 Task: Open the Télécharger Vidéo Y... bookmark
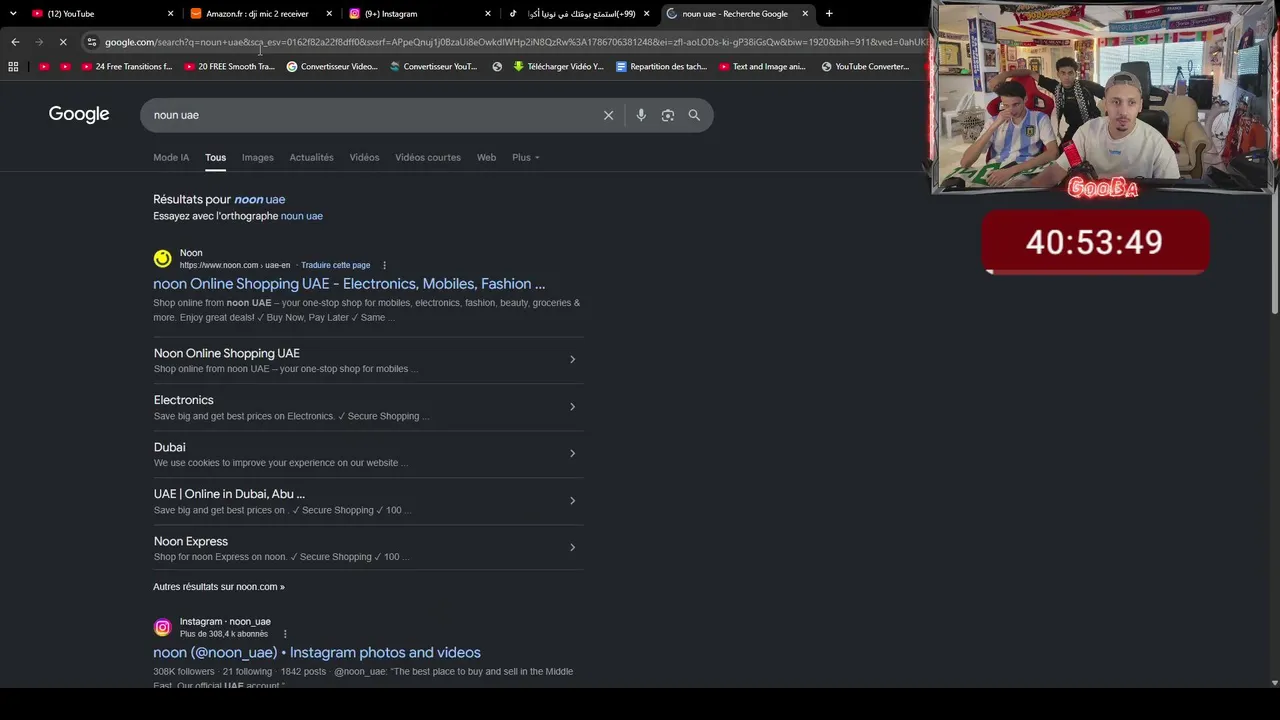click(x=558, y=67)
